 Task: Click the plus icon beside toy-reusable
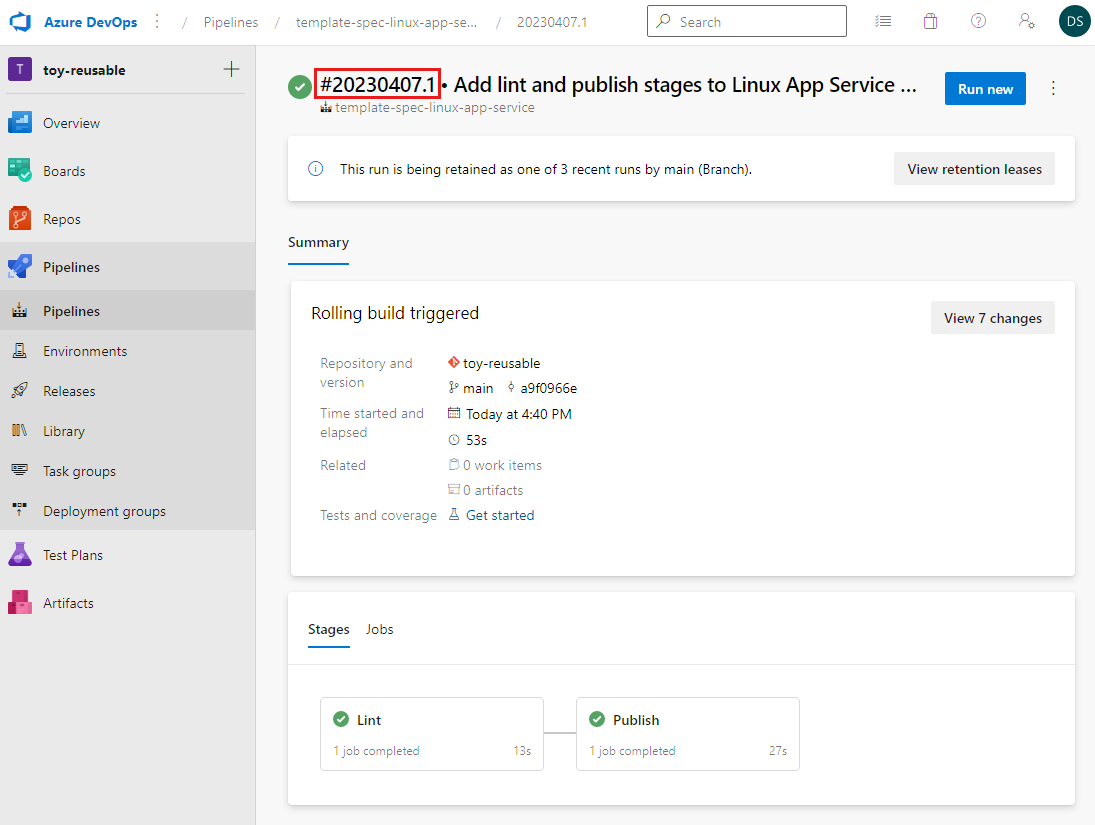[231, 69]
